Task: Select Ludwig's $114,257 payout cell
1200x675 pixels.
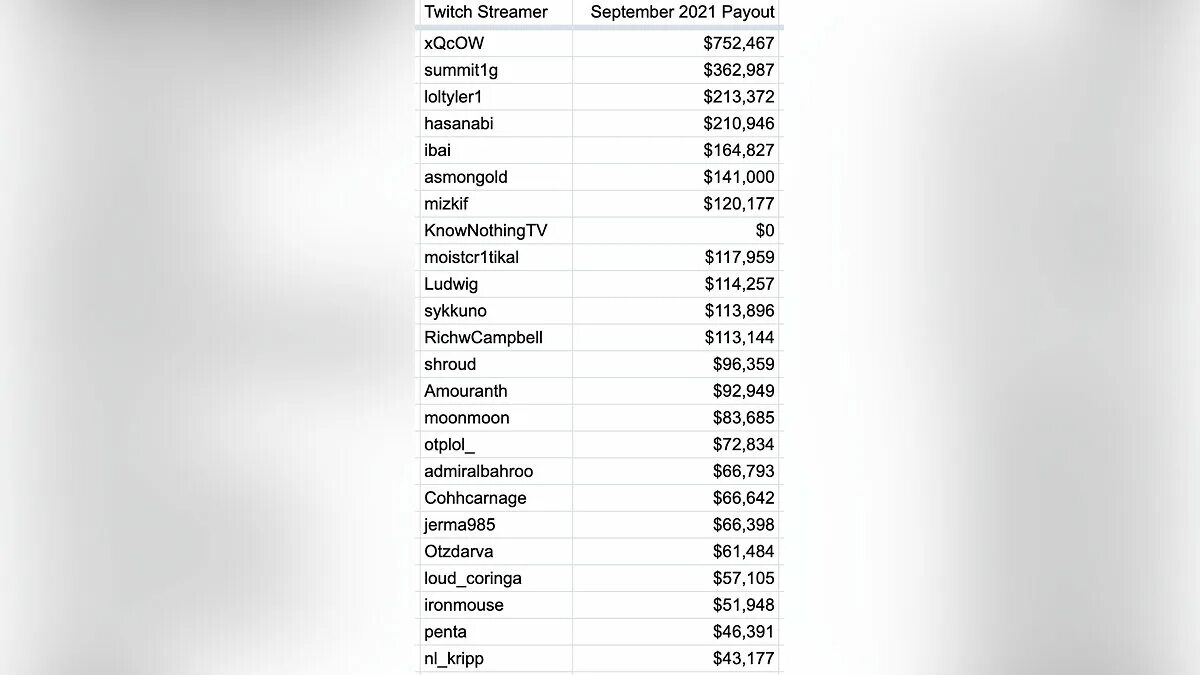Action: [x=675, y=284]
